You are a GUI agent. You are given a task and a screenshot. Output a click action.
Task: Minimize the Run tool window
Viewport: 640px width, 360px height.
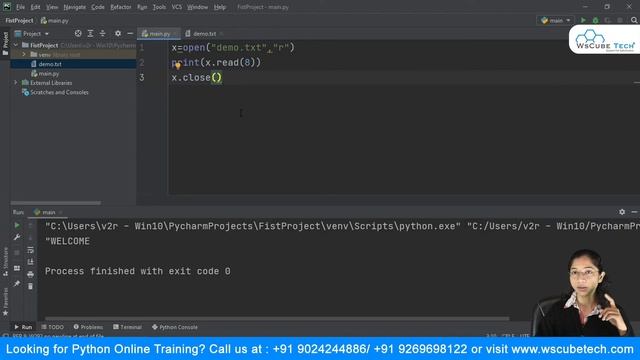pos(634,212)
